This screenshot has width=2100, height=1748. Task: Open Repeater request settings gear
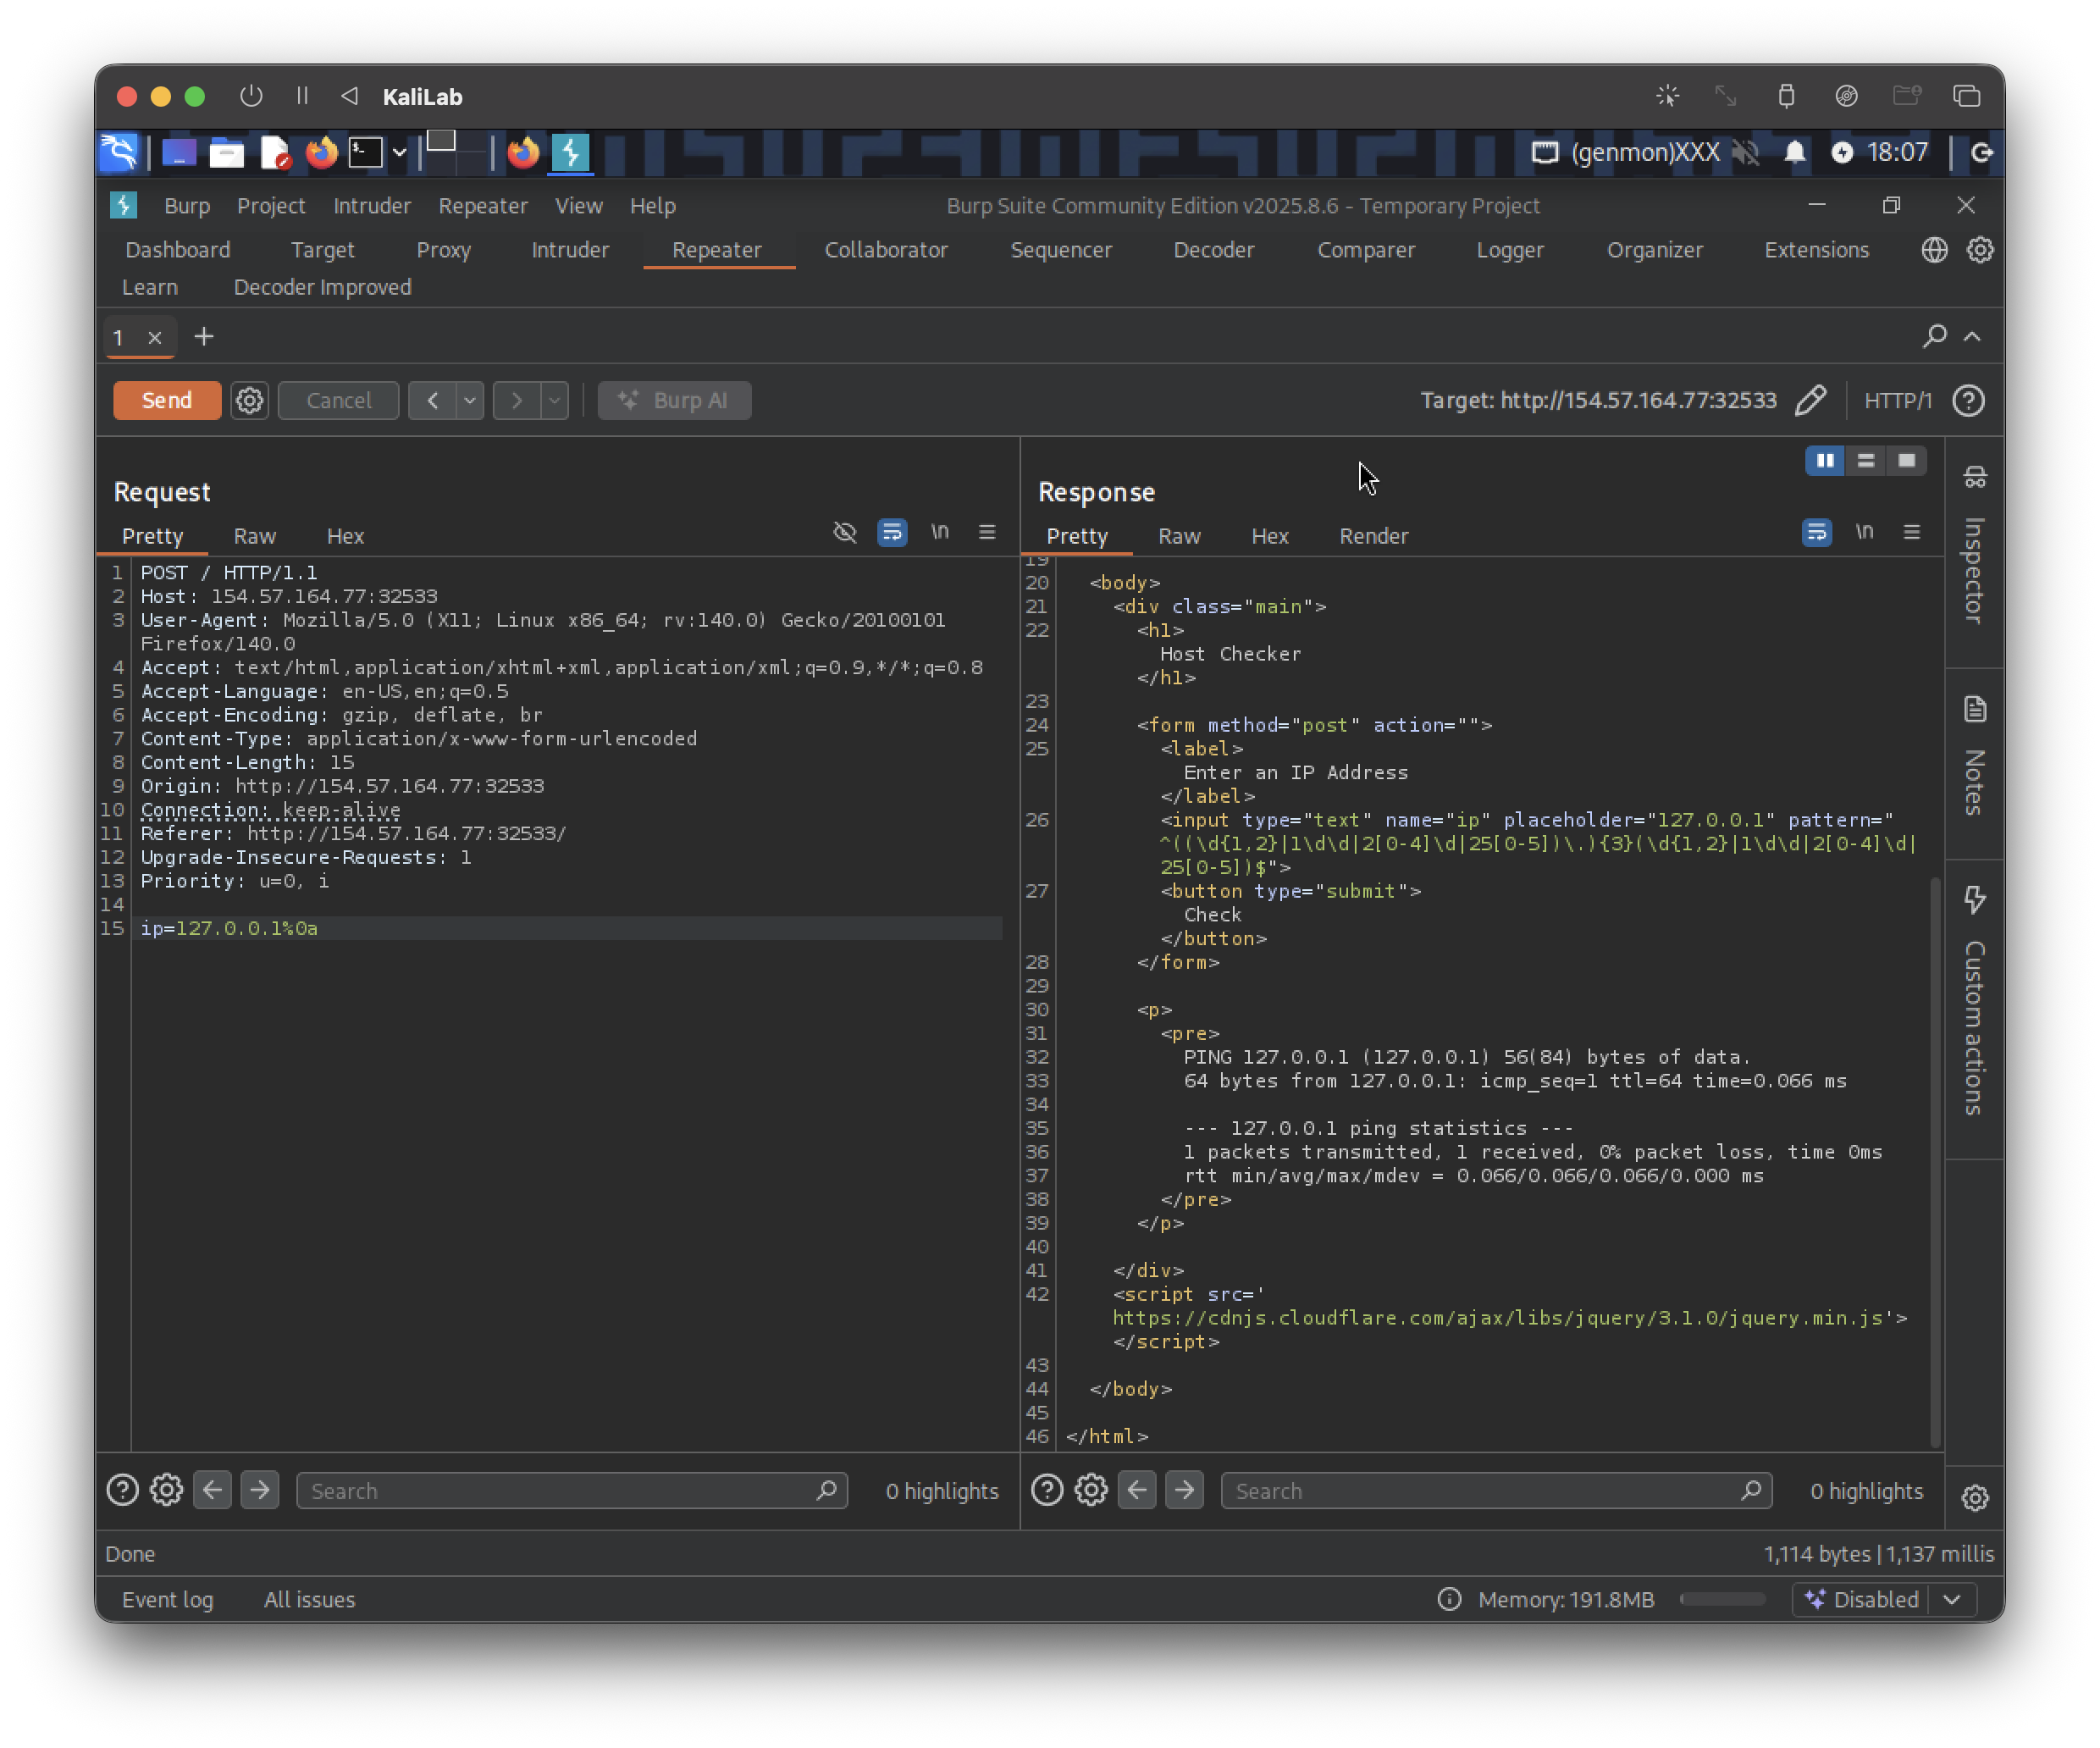(249, 400)
